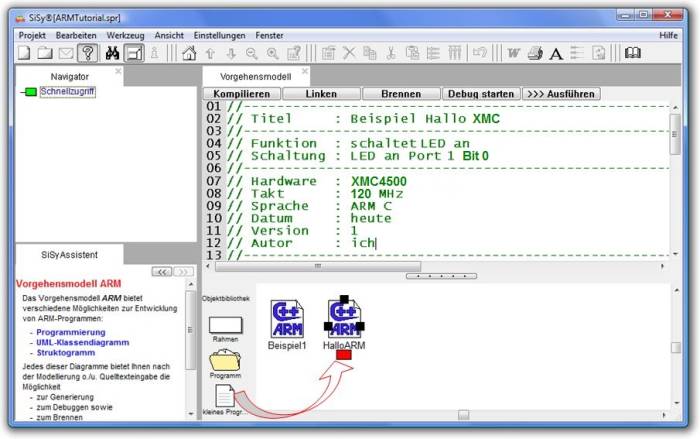
Task: Pick the Rahmen object from the library
Action: point(224,324)
